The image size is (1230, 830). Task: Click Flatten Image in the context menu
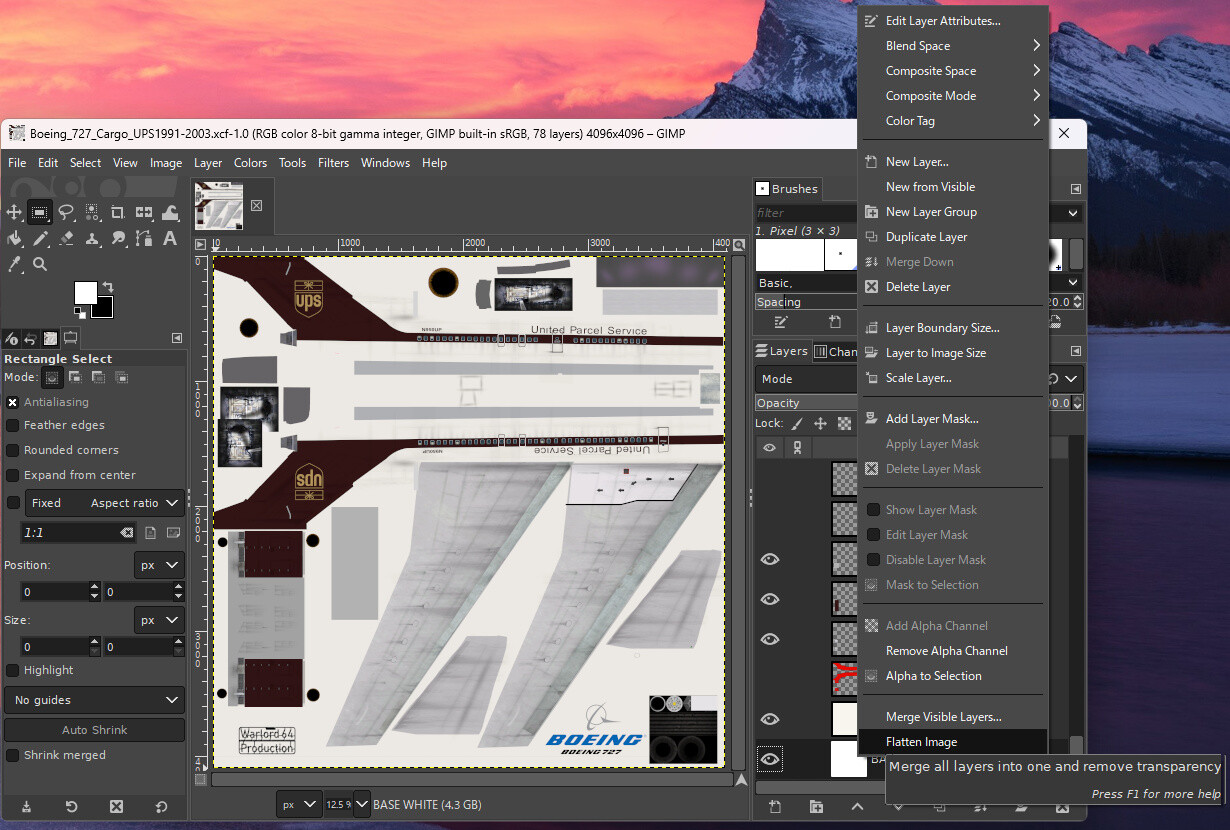pyautogui.click(x=953, y=742)
